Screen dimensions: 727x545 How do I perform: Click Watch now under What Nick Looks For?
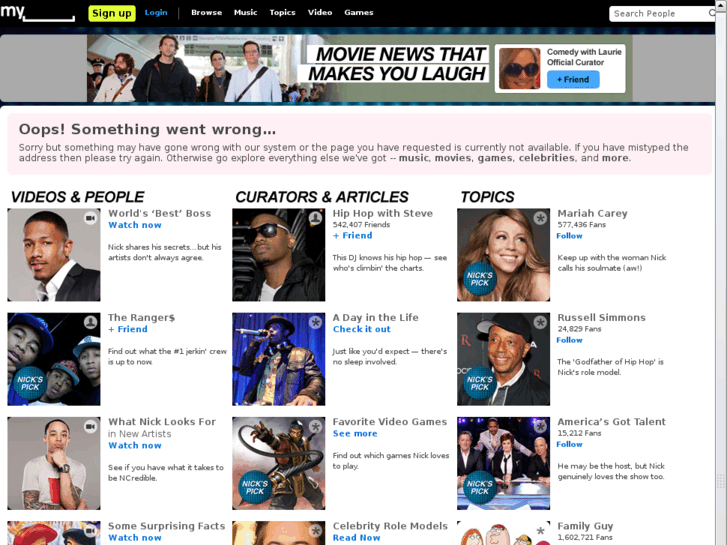(134, 445)
